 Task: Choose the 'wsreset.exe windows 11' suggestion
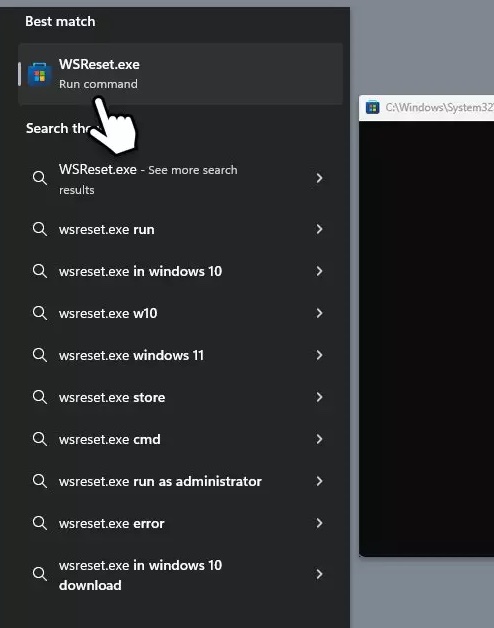tap(180, 355)
